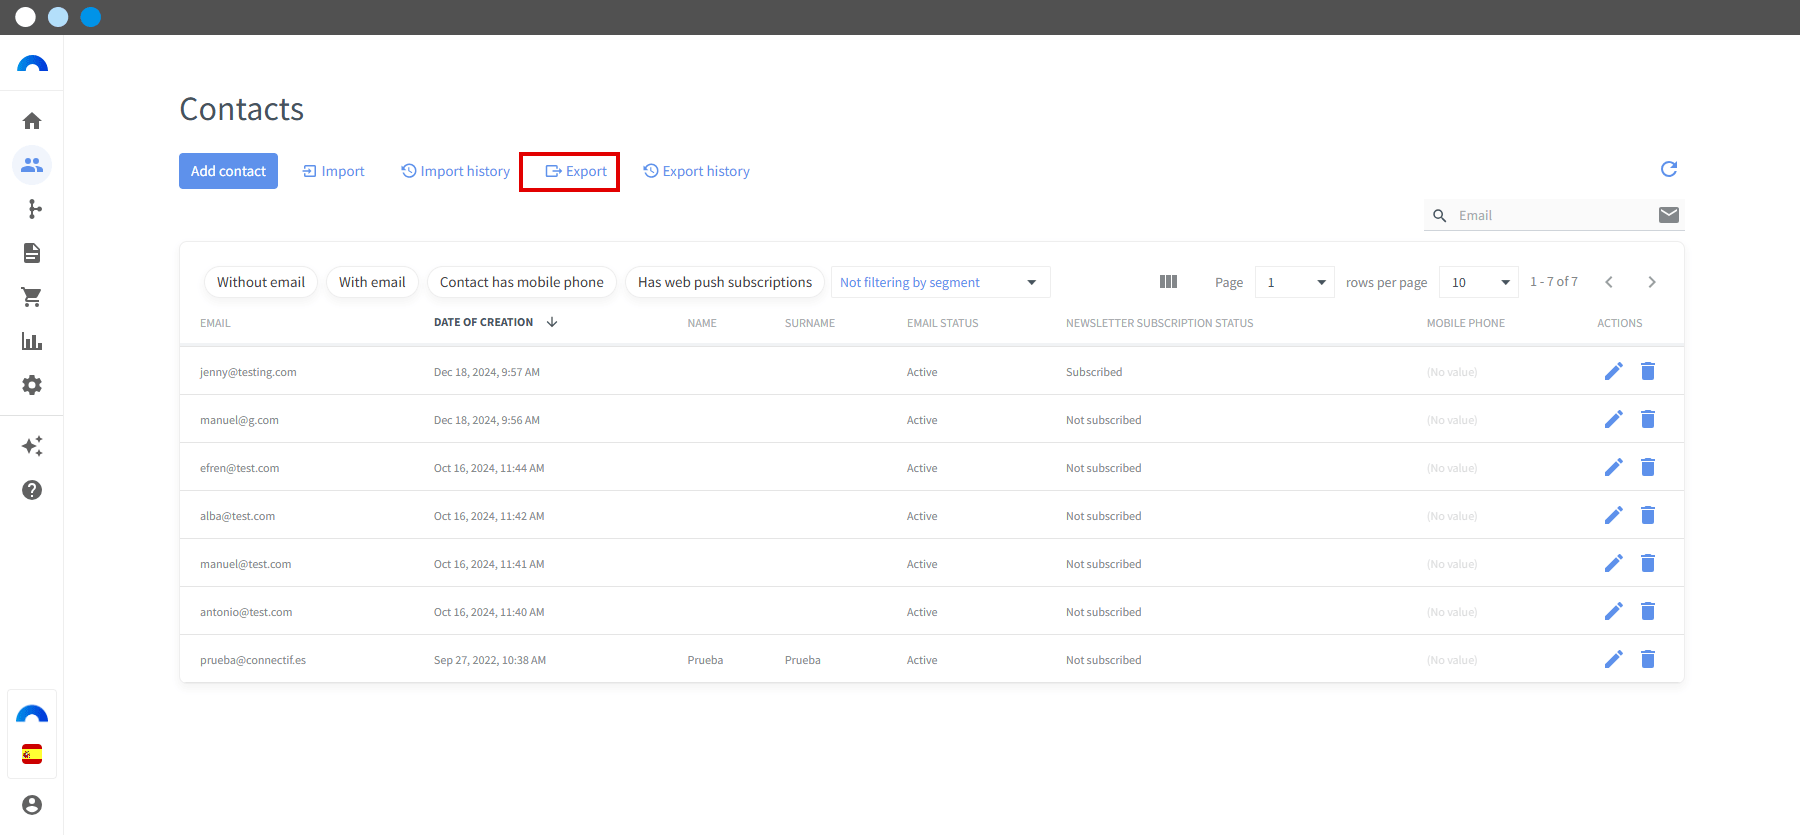The width and height of the screenshot is (1800, 835).
Task: Click the Add contact button
Action: point(228,171)
